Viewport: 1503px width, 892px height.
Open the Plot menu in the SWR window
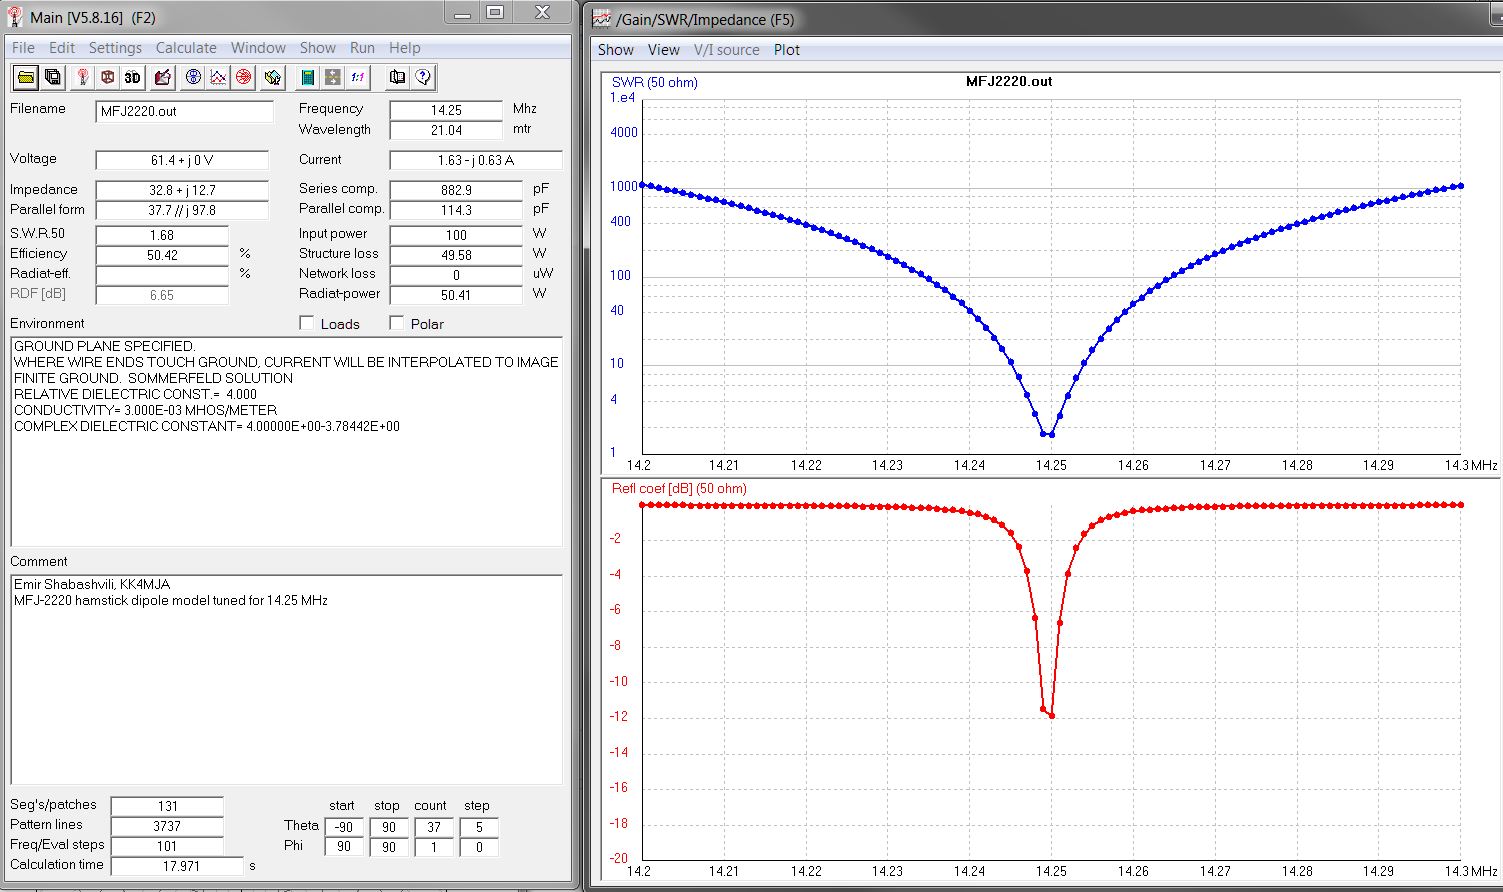click(x=786, y=49)
